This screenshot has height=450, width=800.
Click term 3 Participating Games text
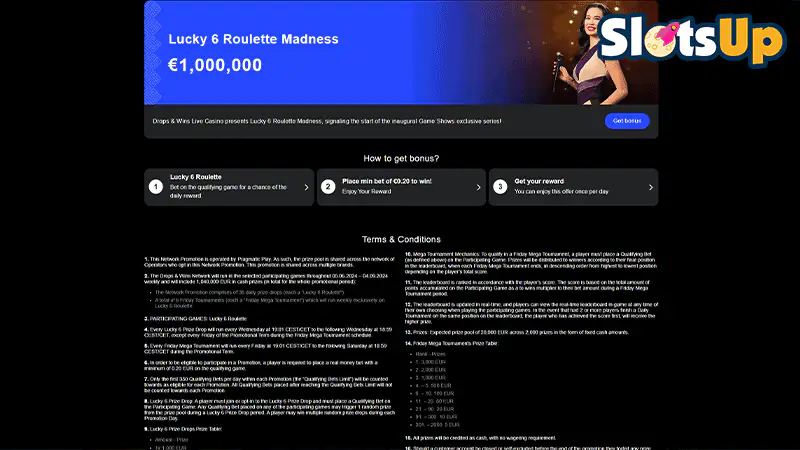tap(195, 318)
